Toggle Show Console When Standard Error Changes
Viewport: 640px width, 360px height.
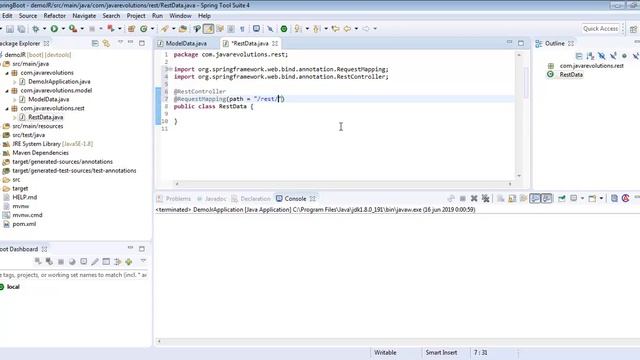pos(547,198)
